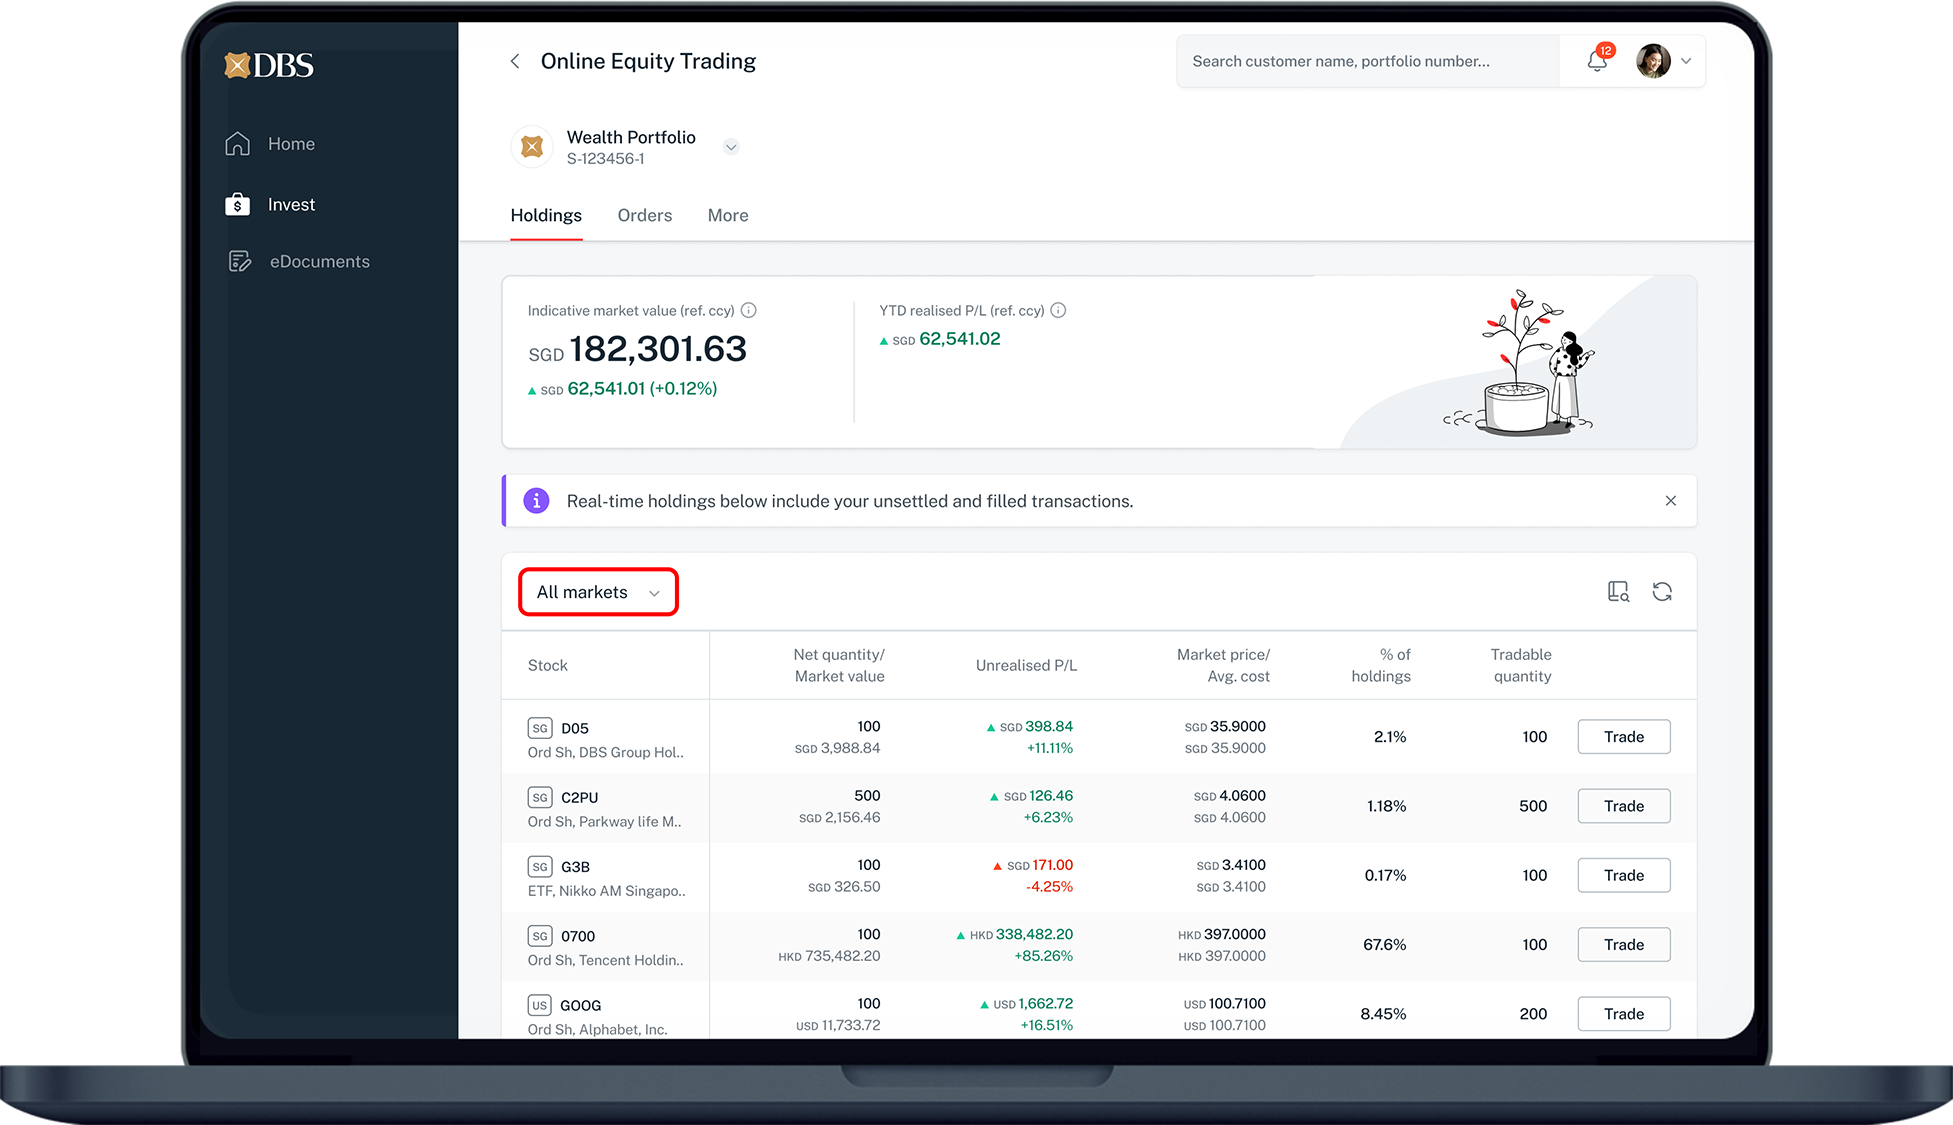Focus the customer search field
This screenshot has height=1125, width=1953.
coord(1369,61)
